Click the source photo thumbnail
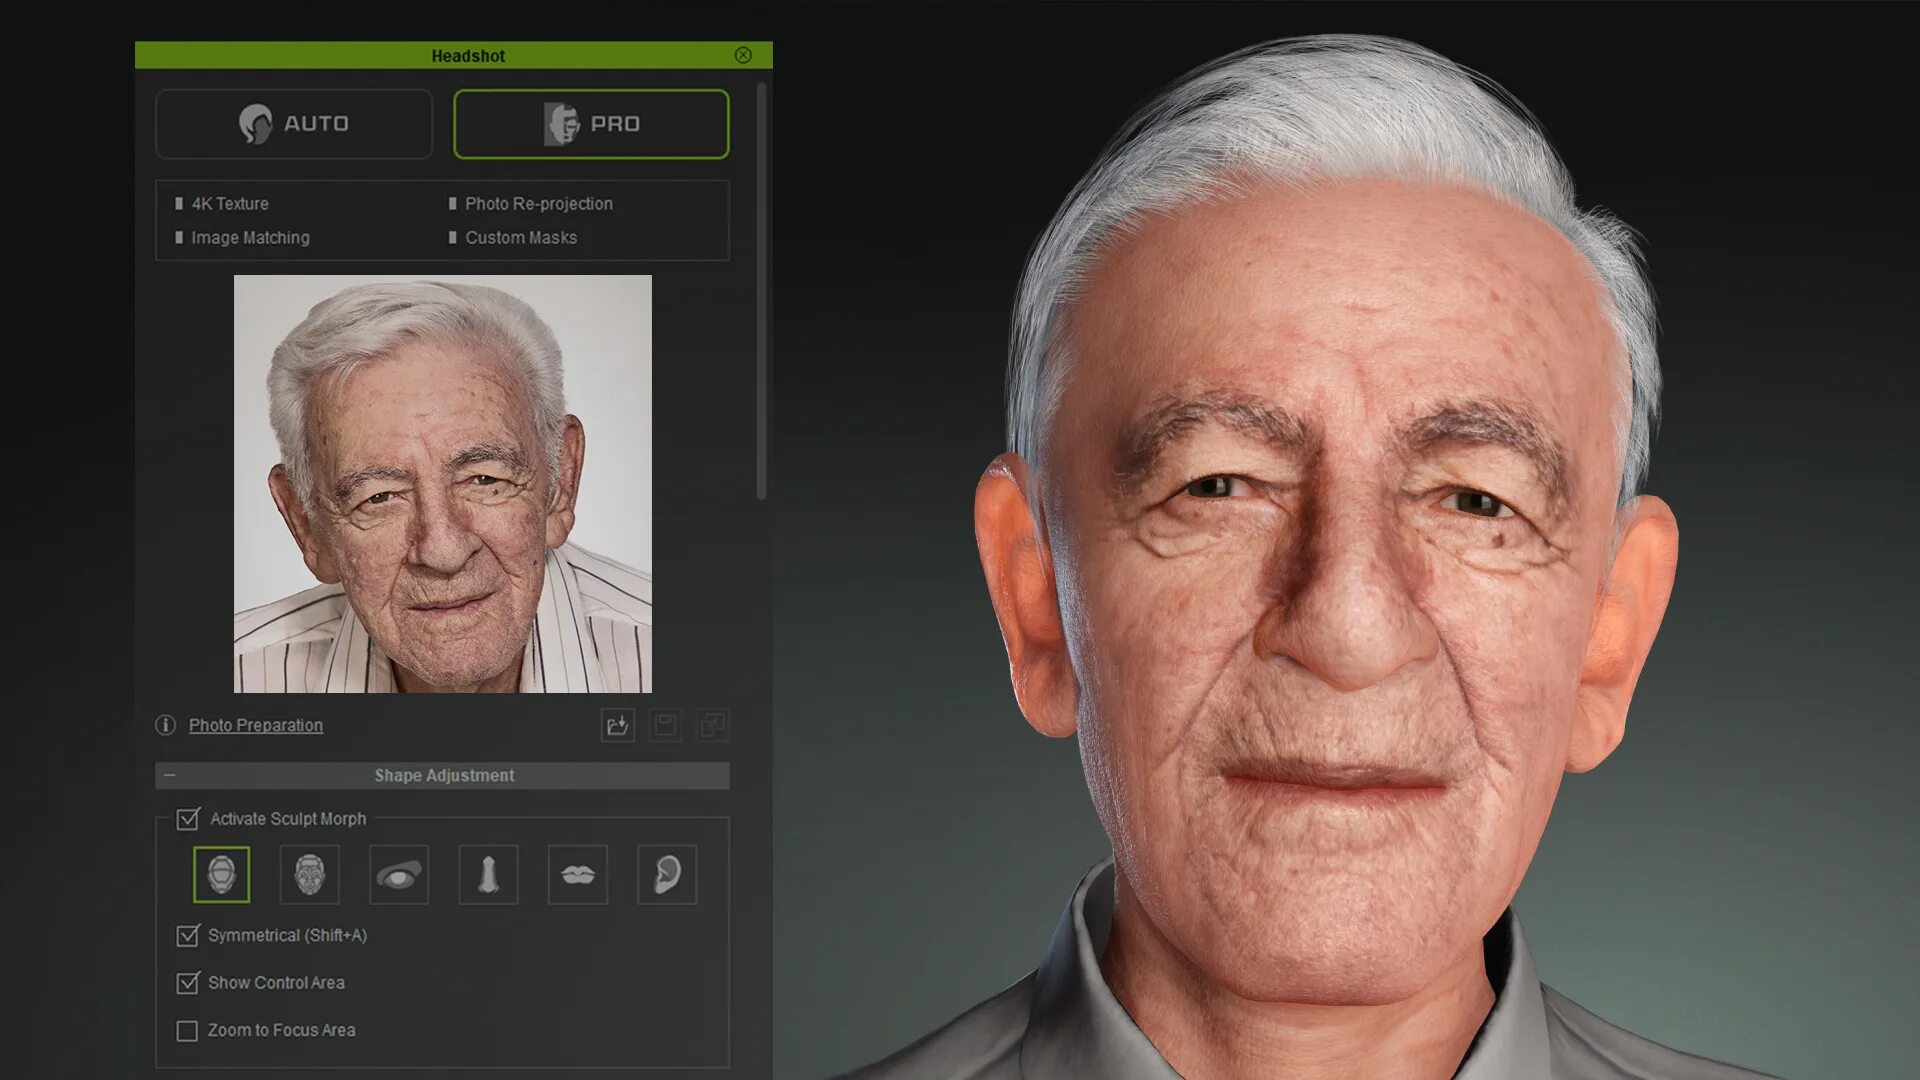The height and width of the screenshot is (1080, 1920). point(443,484)
